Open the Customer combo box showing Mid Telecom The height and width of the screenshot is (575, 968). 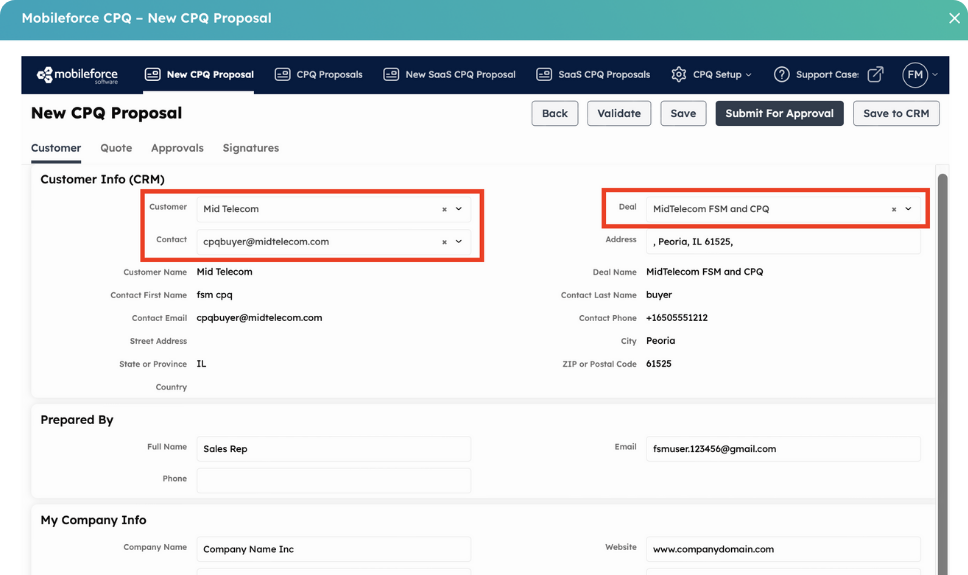coord(333,209)
